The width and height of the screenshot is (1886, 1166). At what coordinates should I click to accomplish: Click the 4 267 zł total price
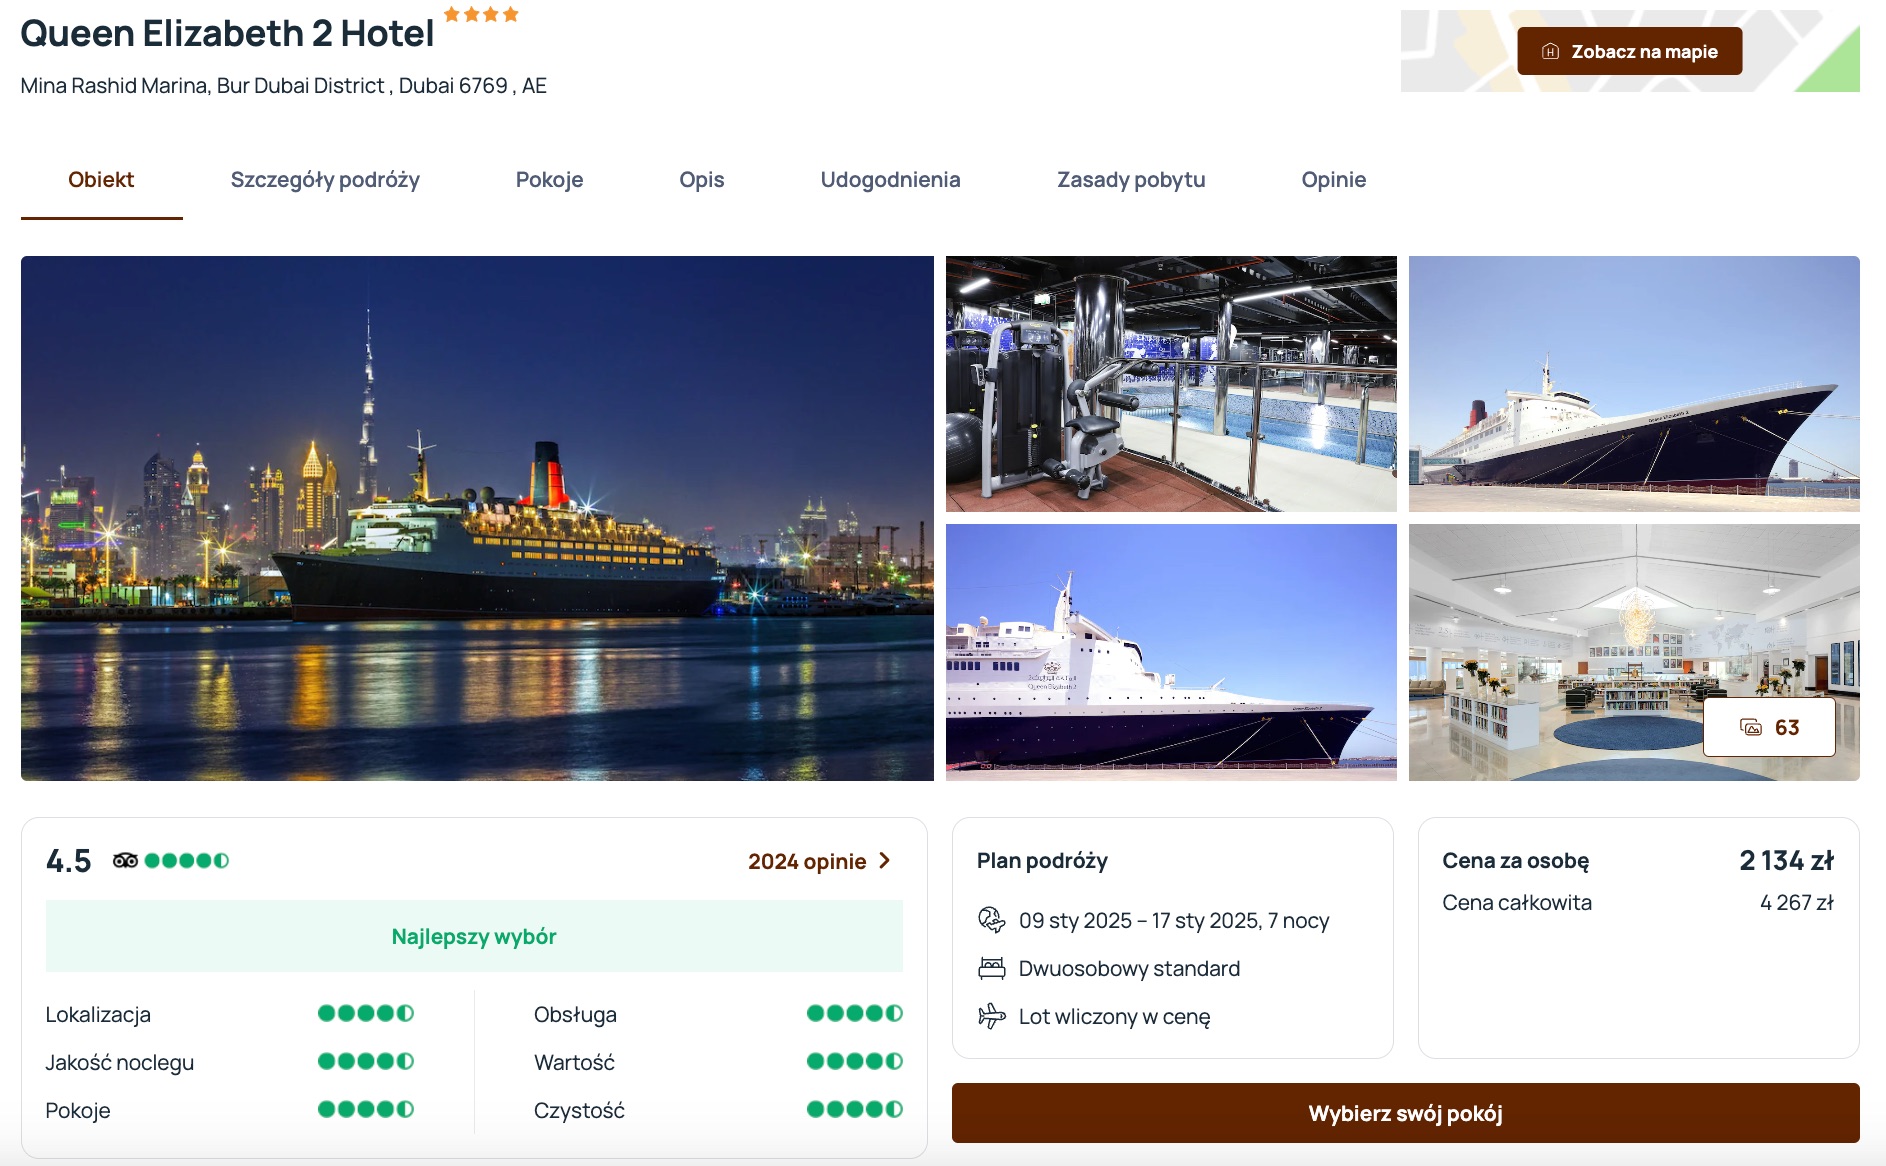[1796, 902]
